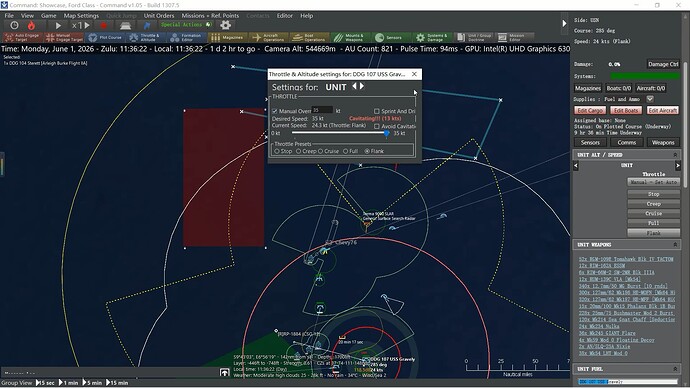Enable the Avoid Cavitation checkbox

click(377, 126)
